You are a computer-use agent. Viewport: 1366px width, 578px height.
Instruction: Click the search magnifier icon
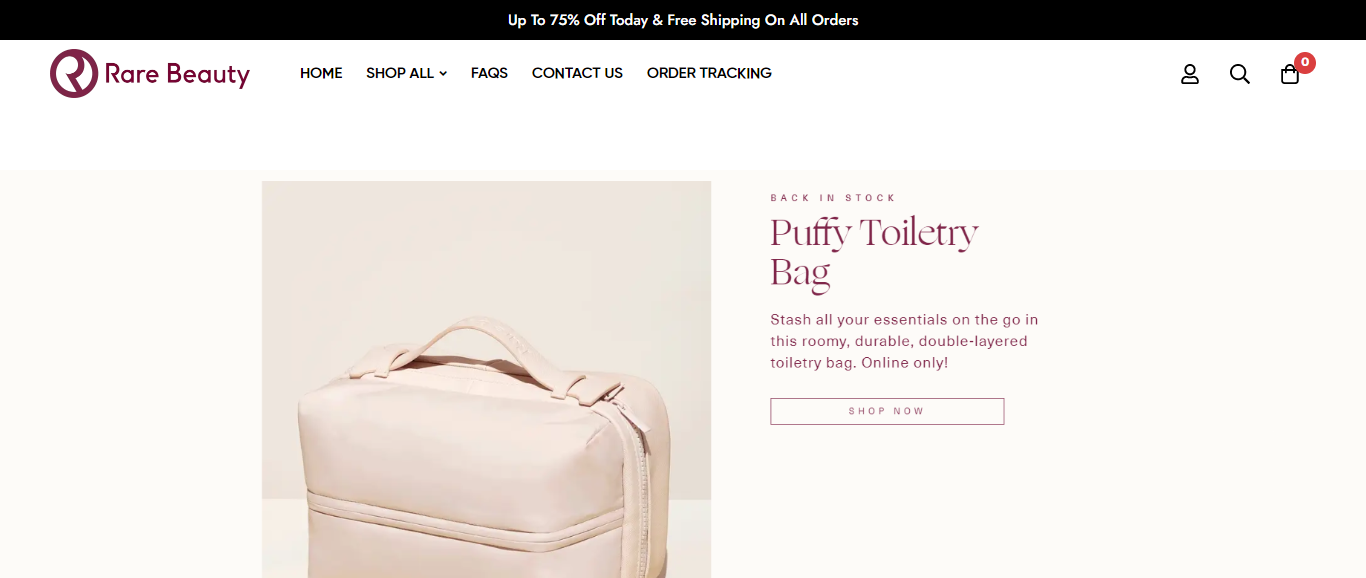coord(1240,74)
